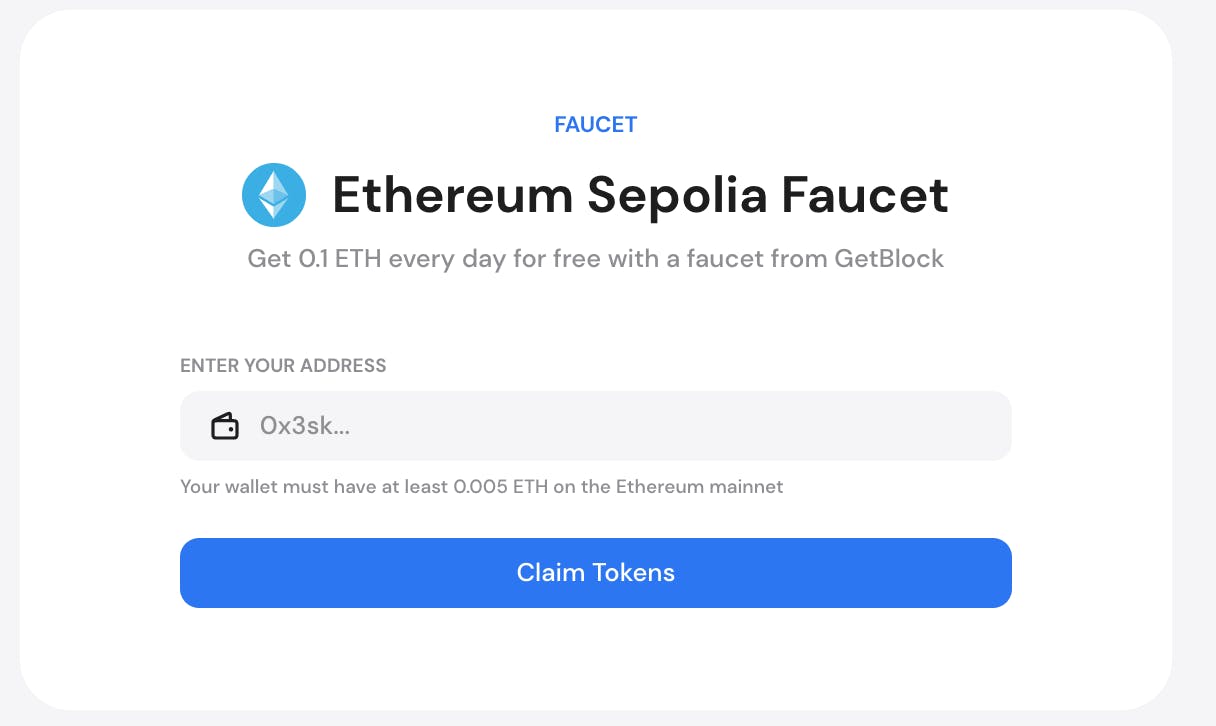Tap the wallet glyph beside the placeholder
This screenshot has width=1216, height=726.
[x=226, y=425]
